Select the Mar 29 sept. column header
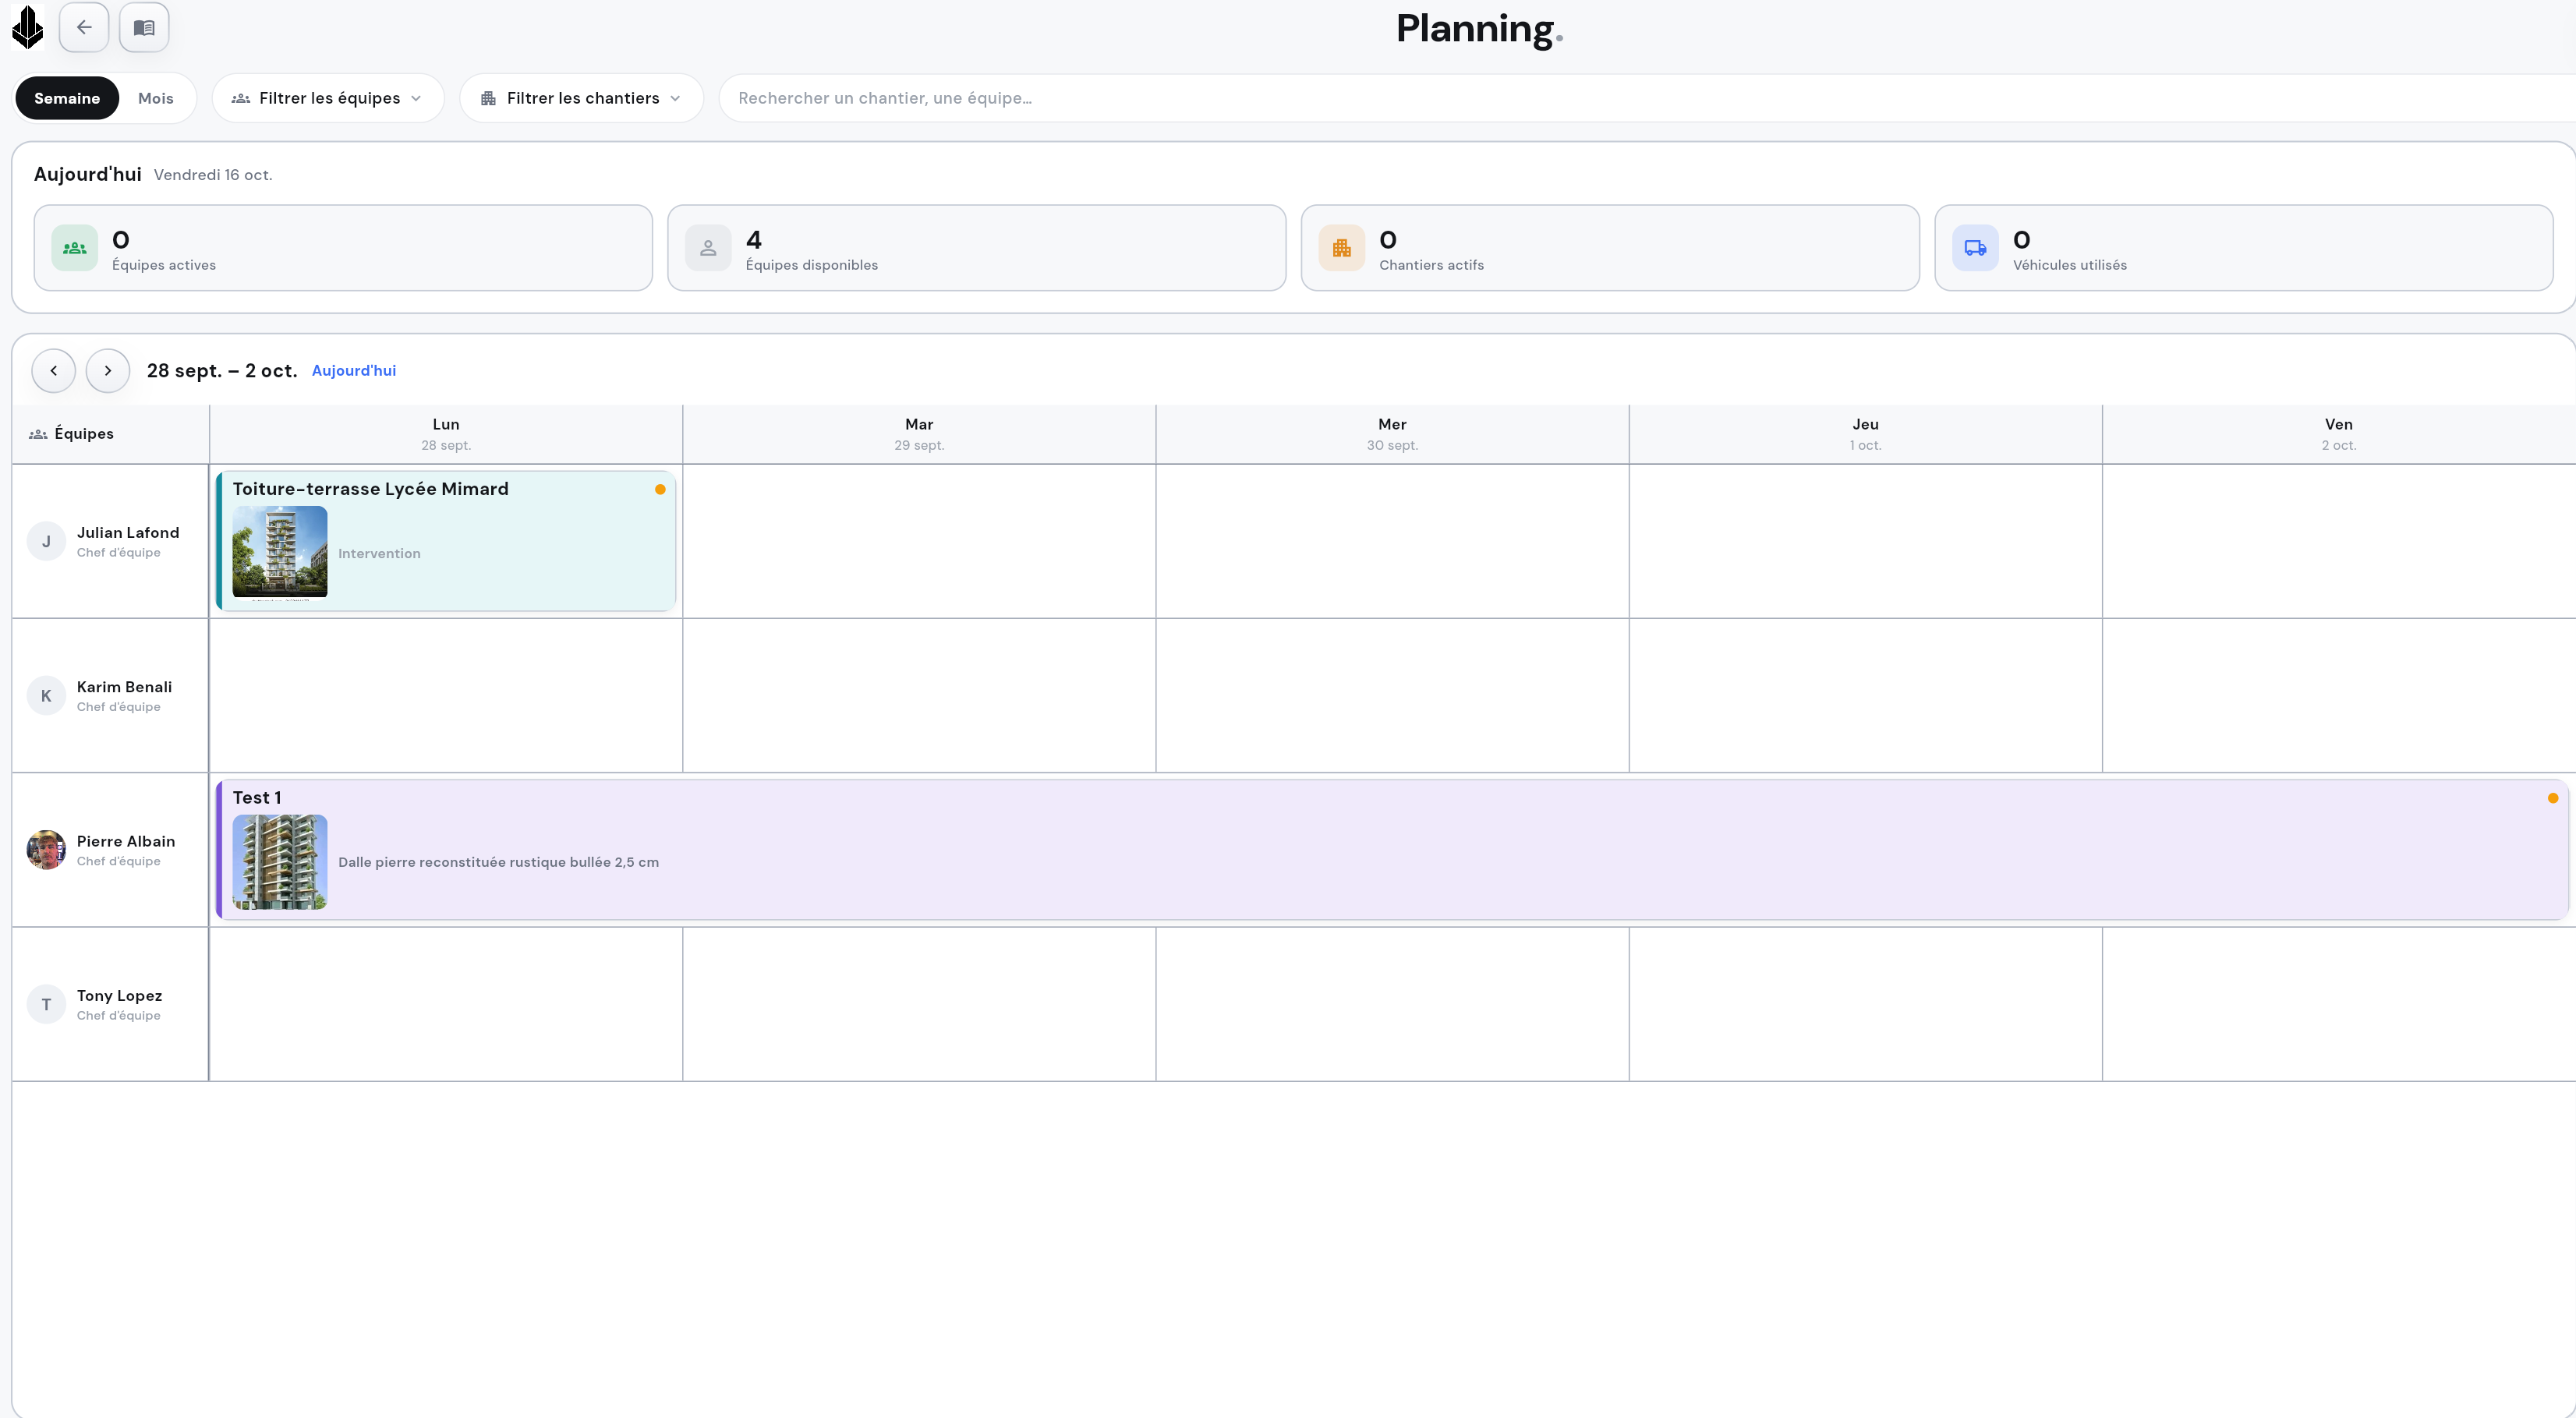Screen dimensions: 2576x1418 pyautogui.click(x=919, y=434)
